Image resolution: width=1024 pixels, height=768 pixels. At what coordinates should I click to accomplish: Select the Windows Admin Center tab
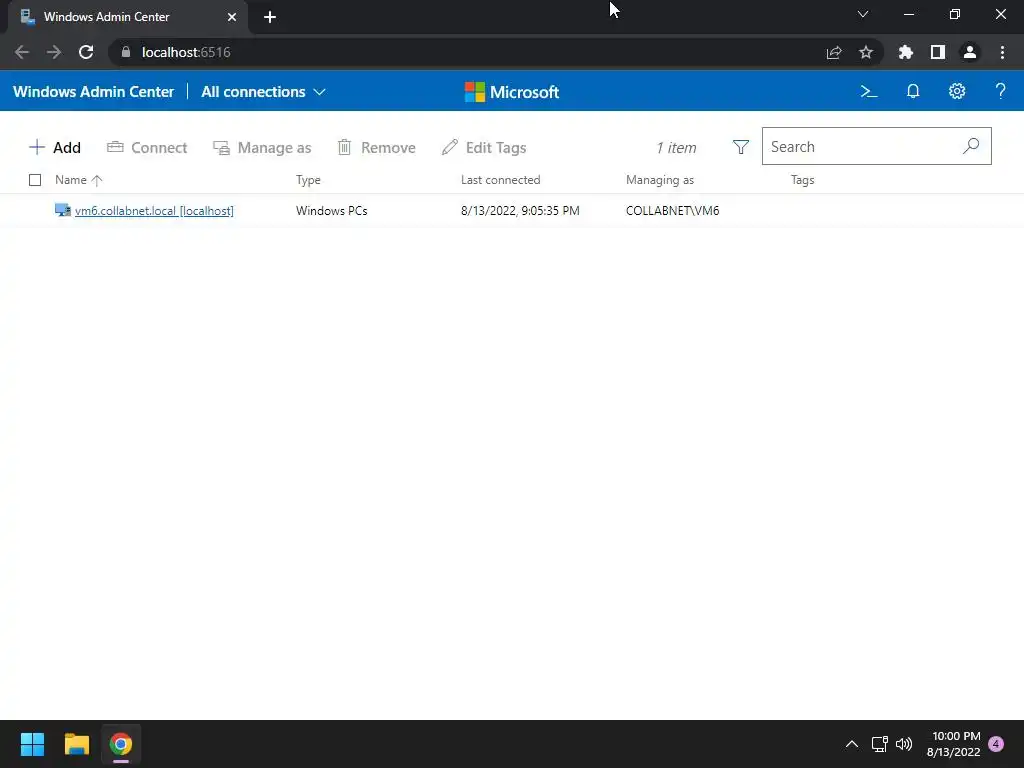(x=128, y=17)
